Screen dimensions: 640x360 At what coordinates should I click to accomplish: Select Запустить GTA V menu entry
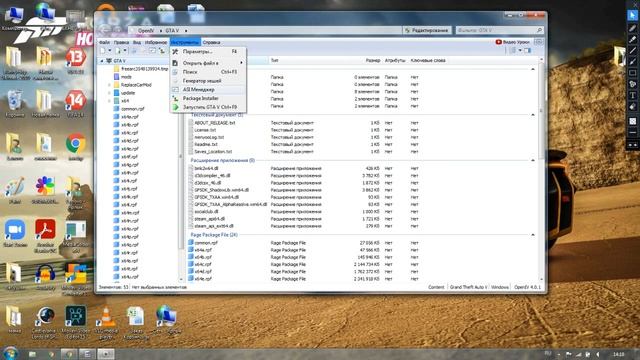(x=208, y=107)
